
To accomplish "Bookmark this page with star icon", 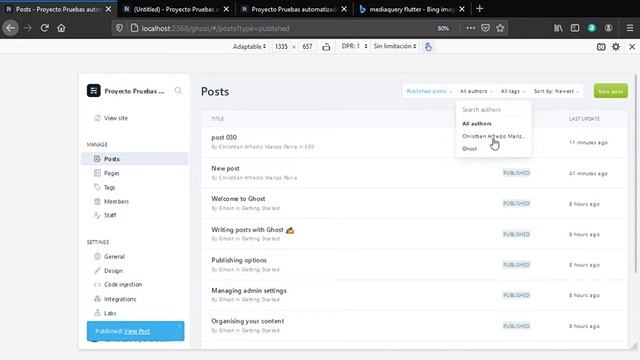I will click(500, 28).
